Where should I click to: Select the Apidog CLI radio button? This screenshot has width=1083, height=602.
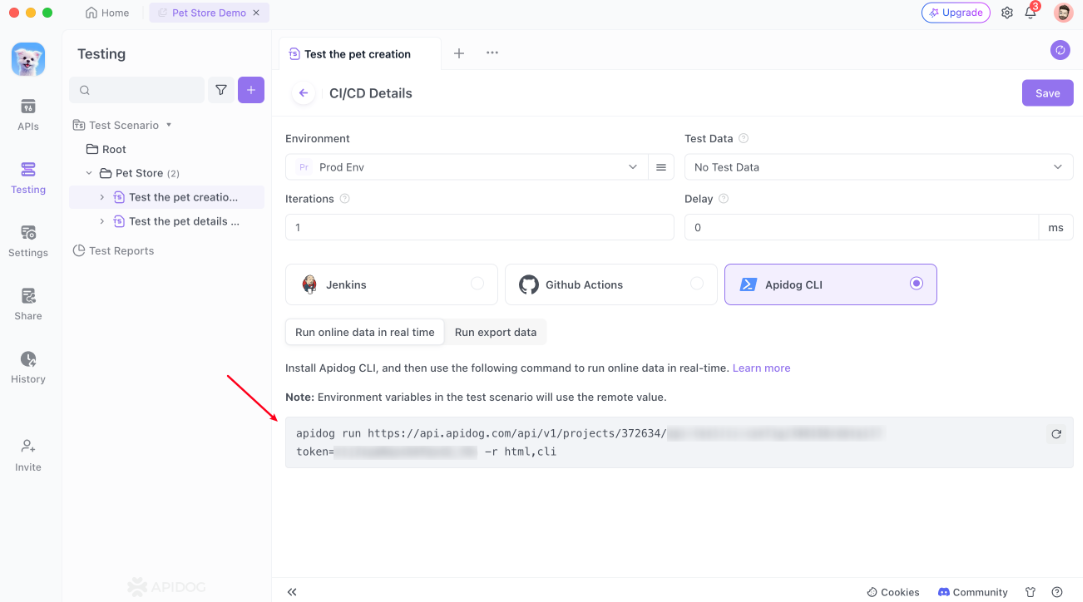(x=916, y=283)
